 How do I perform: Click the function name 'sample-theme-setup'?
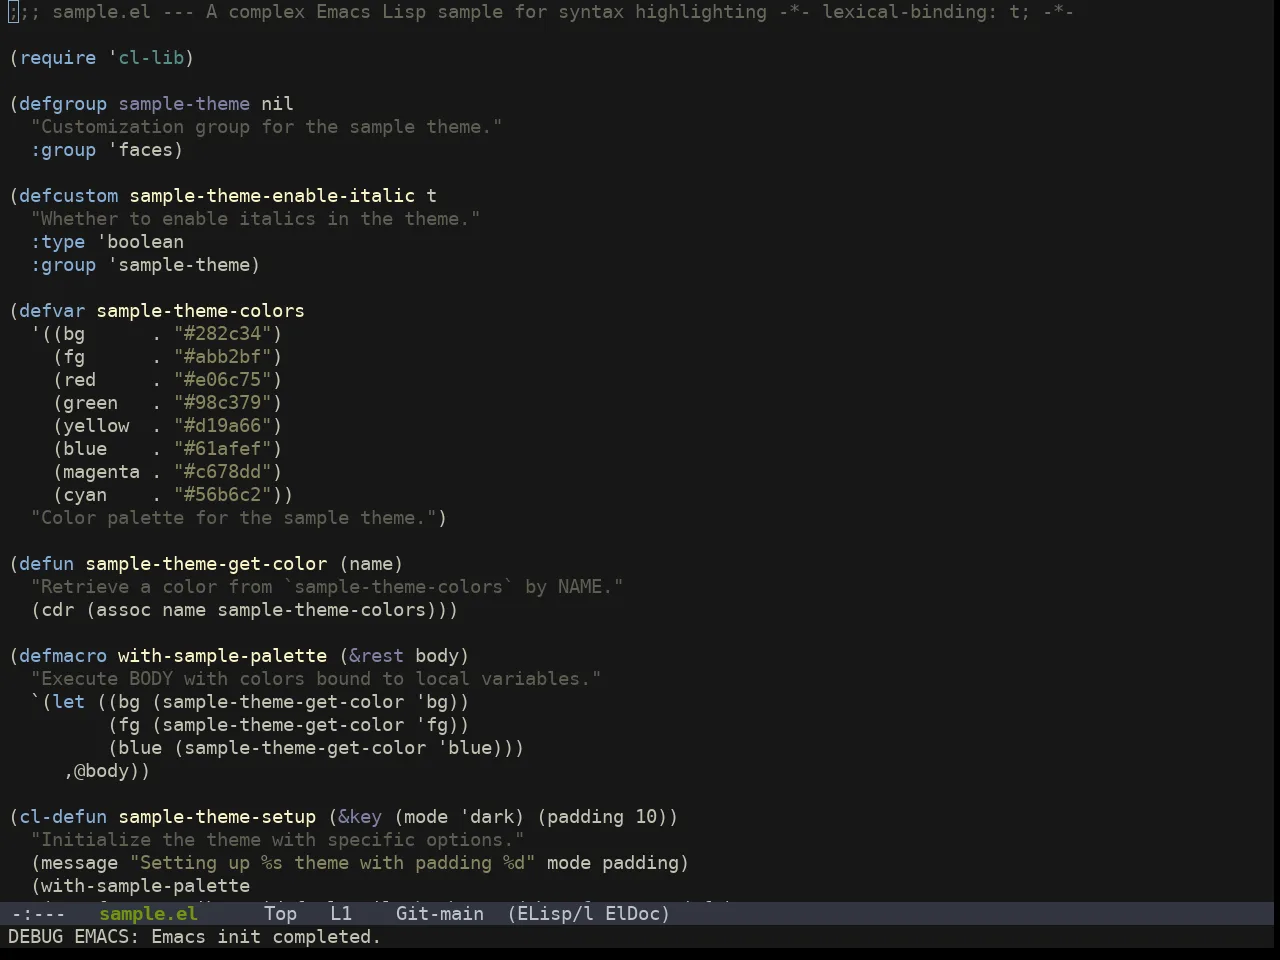[217, 817]
